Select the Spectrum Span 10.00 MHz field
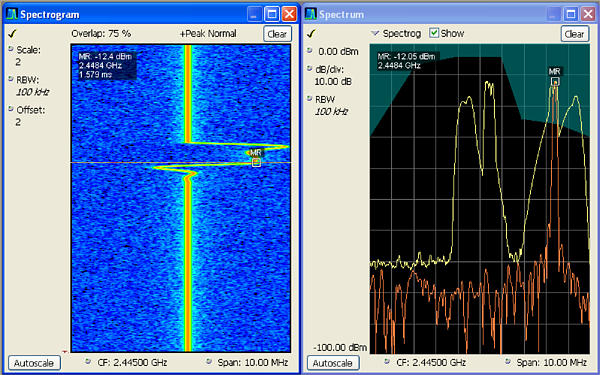 click(x=547, y=362)
